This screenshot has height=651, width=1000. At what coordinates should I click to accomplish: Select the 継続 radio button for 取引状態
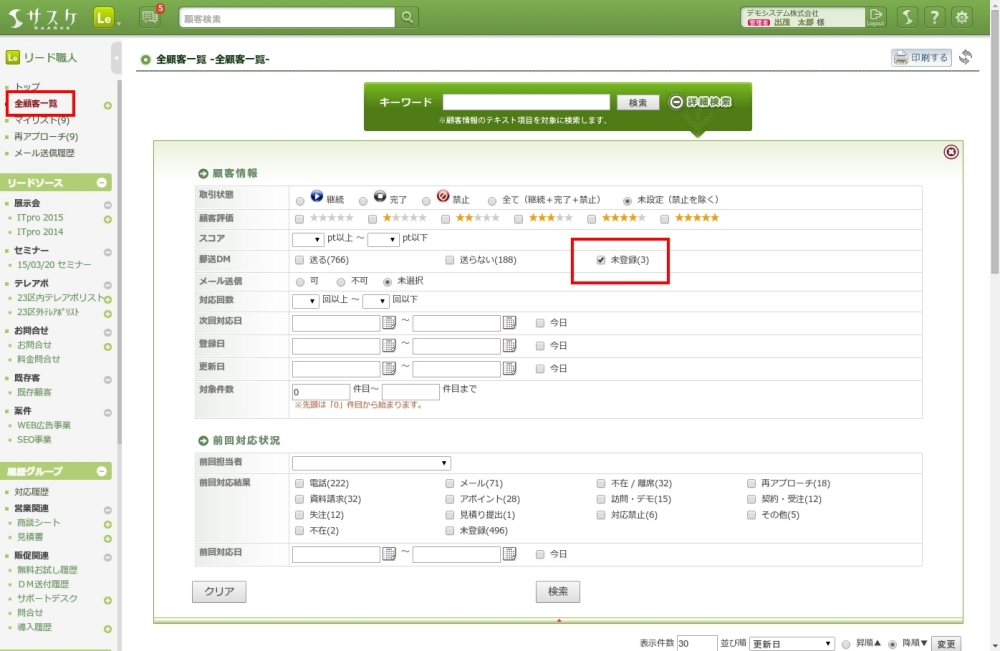click(300, 201)
